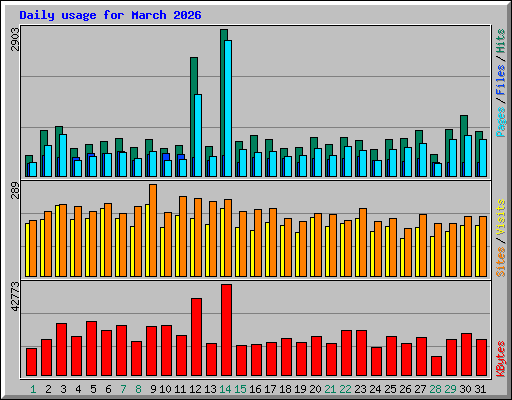Click the KBytes legend label
Screen dimensions: 512x400
(x=501, y=359)
